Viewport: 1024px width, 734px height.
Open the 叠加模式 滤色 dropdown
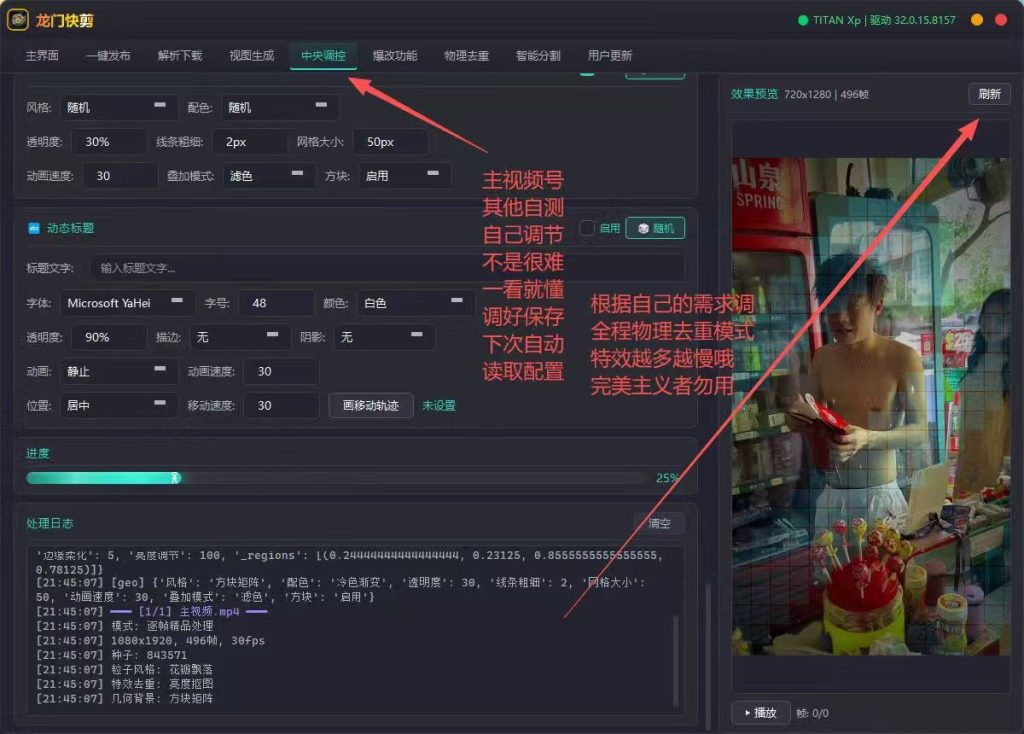(268, 176)
